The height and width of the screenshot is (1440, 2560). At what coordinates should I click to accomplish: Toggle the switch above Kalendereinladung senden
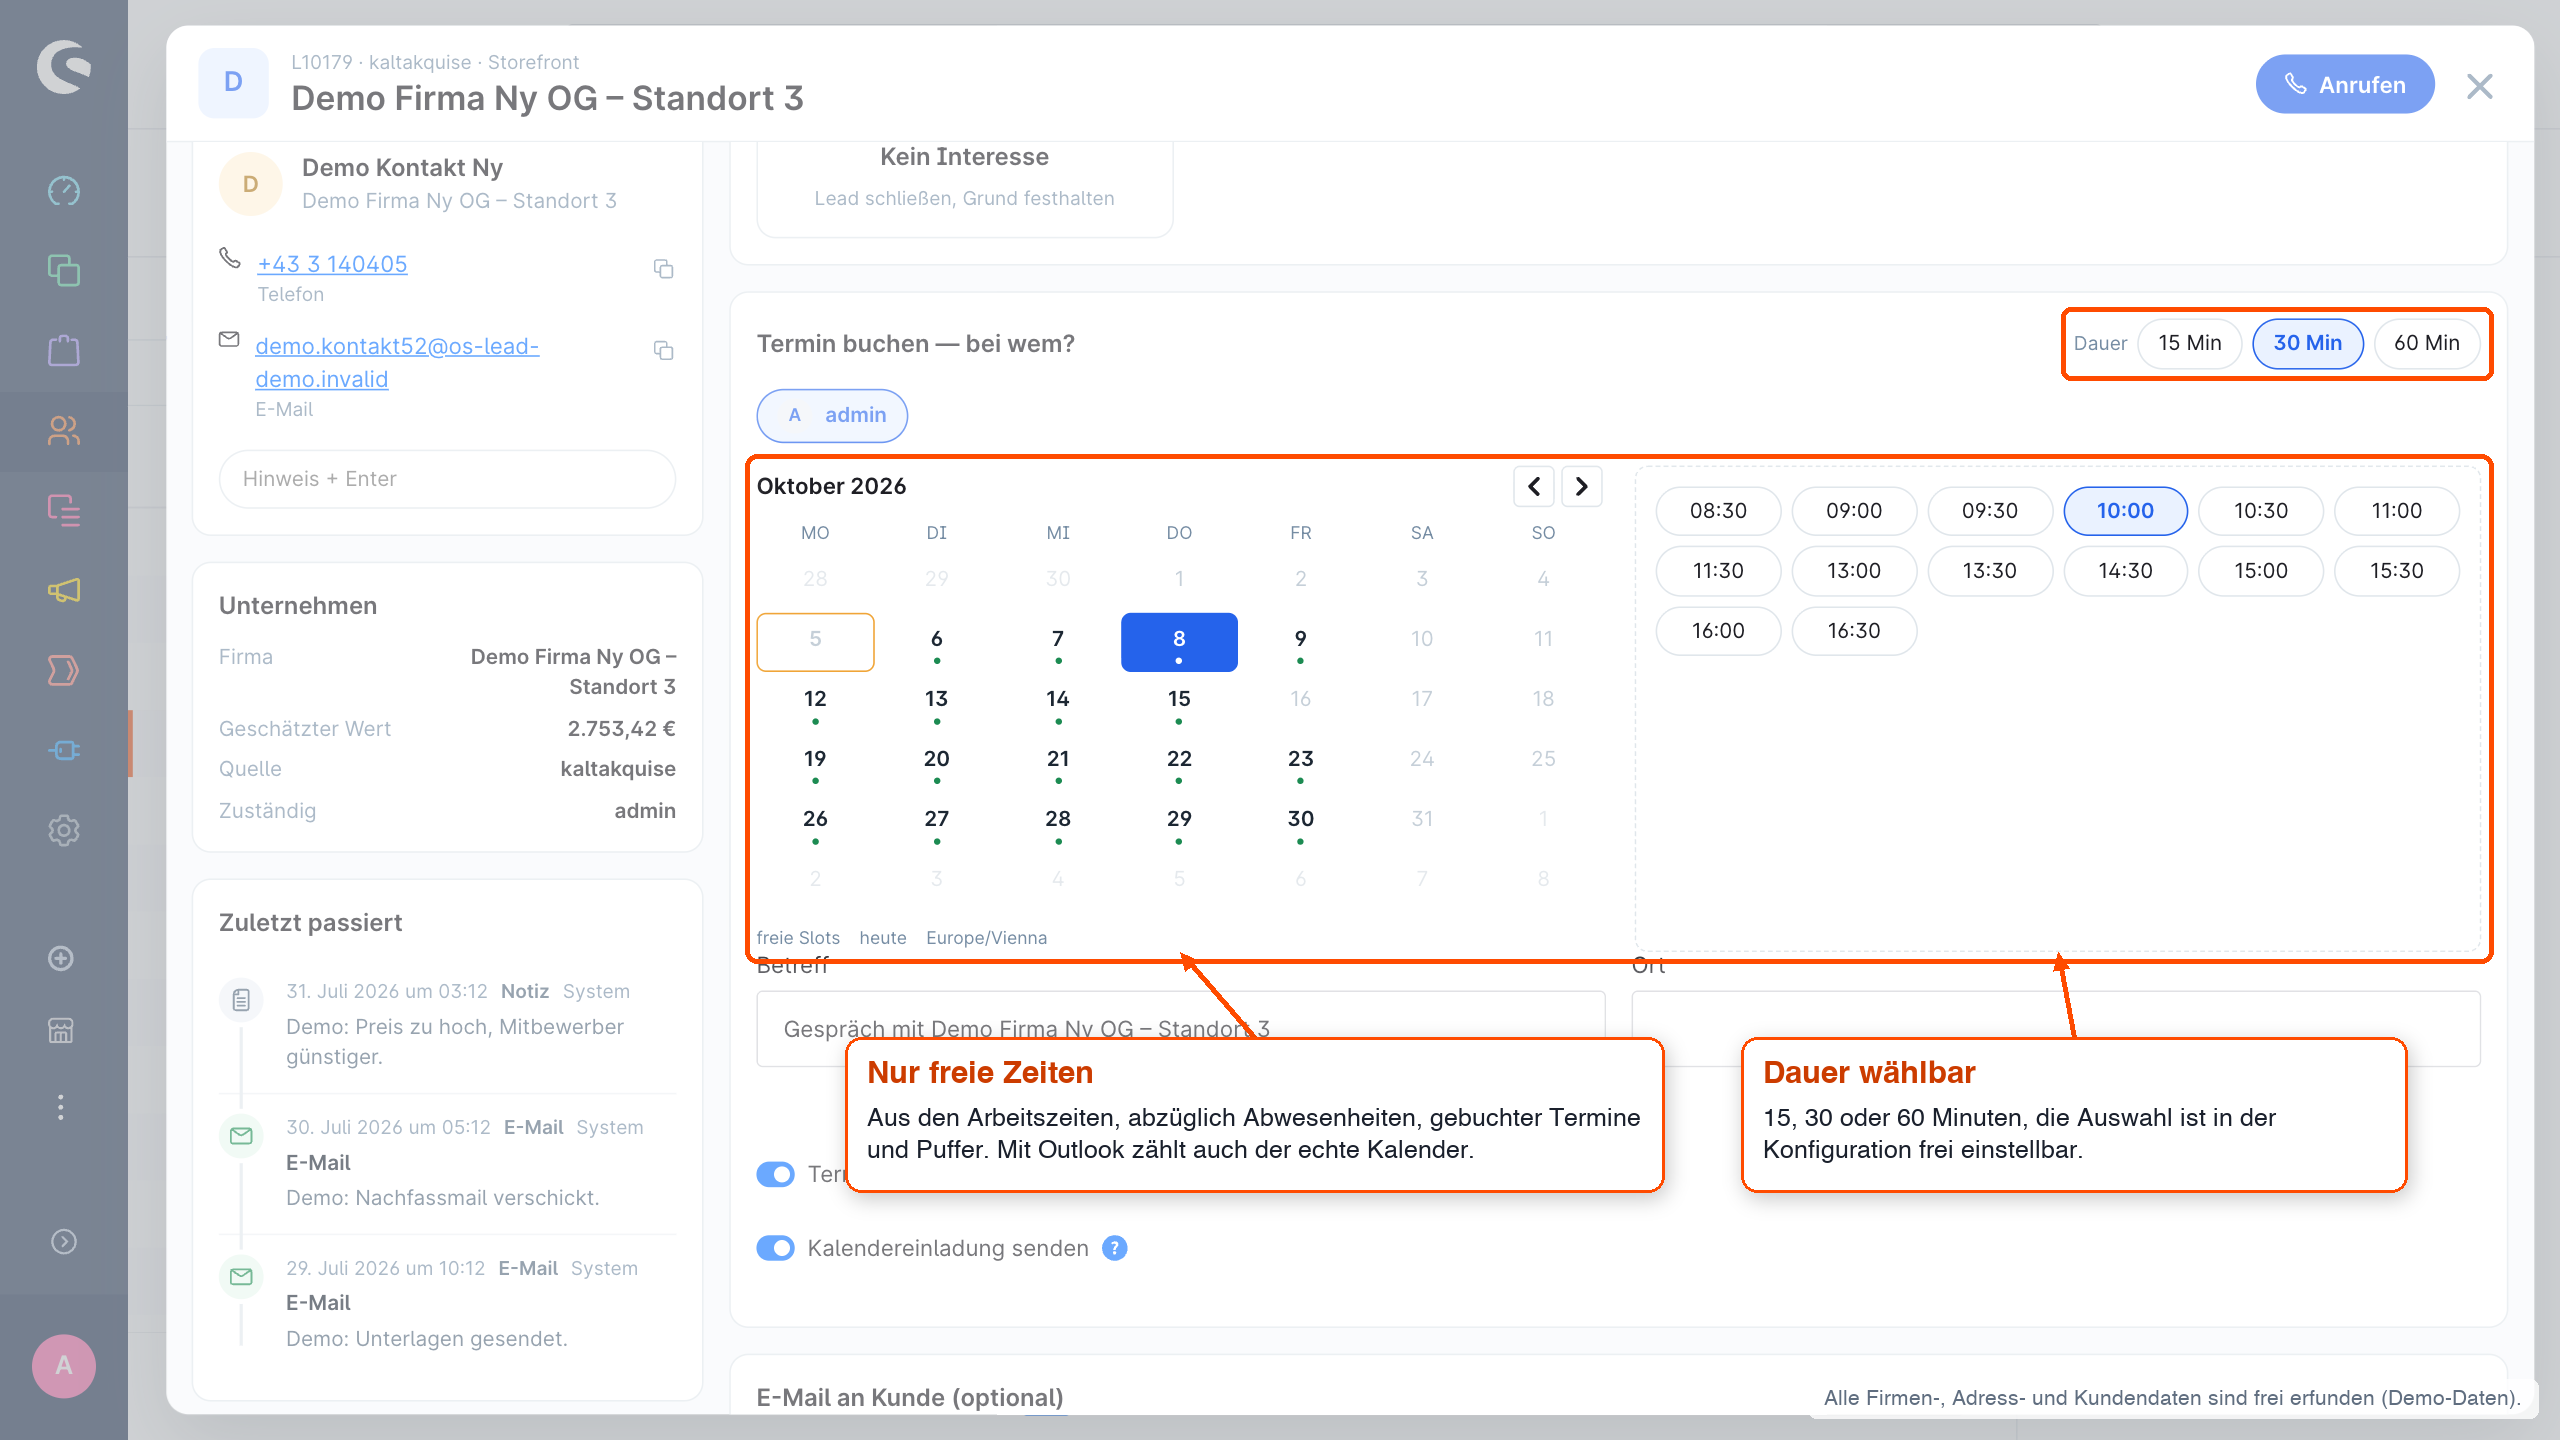coord(776,1174)
